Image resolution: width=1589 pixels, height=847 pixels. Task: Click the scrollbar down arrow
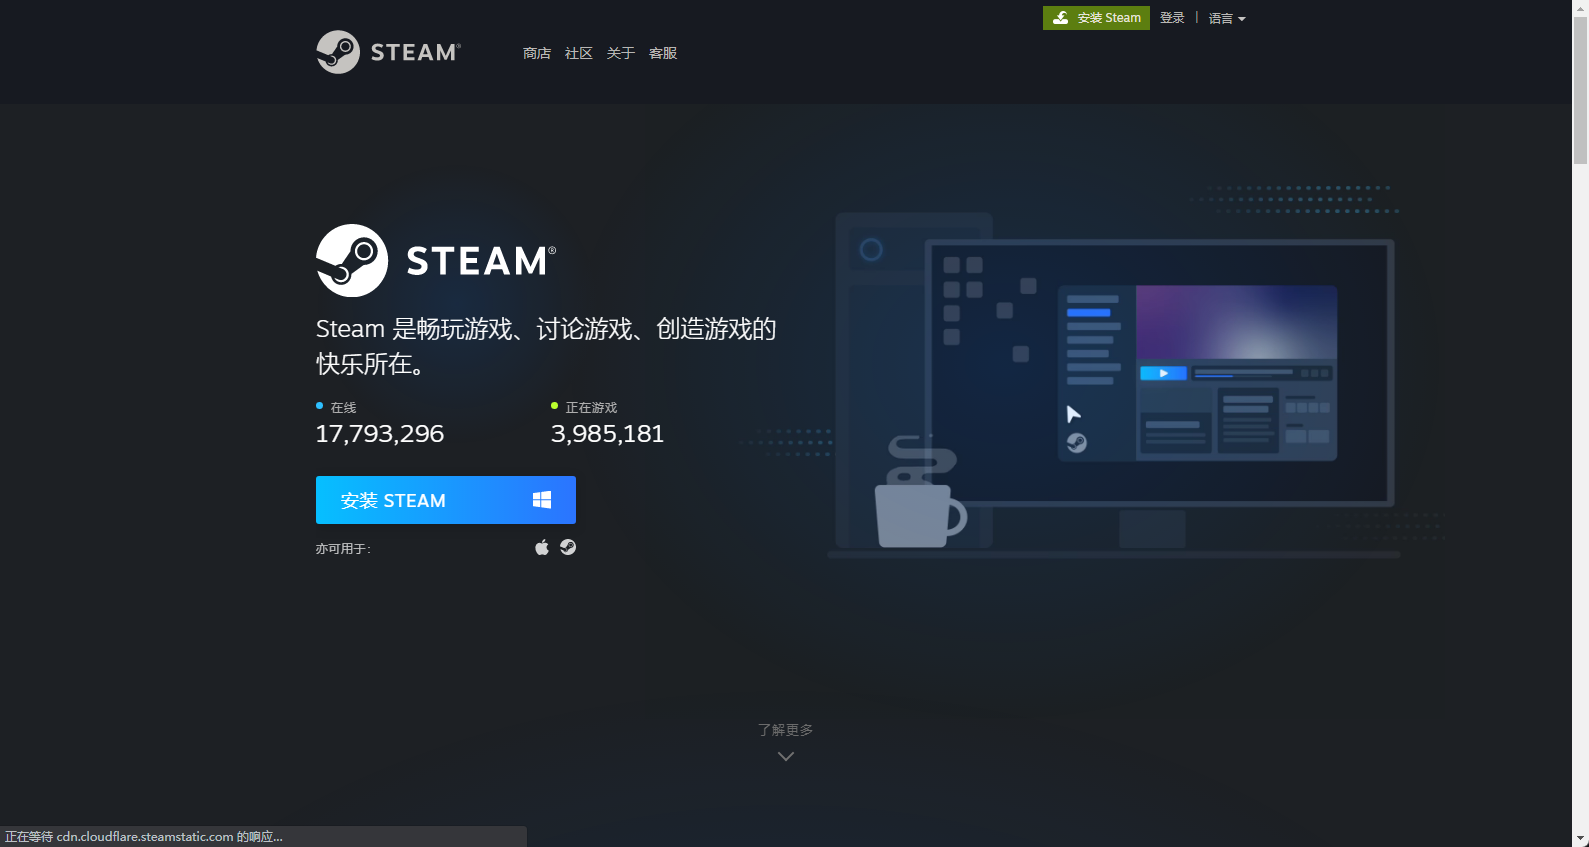(1581, 838)
